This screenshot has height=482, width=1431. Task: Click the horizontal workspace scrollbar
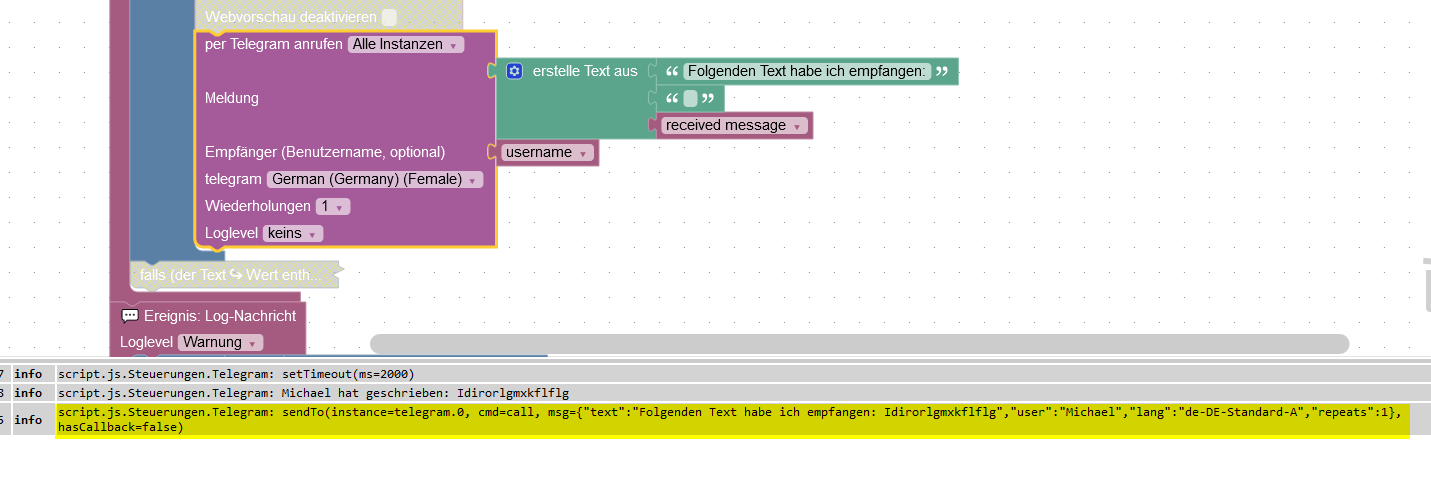click(x=859, y=344)
